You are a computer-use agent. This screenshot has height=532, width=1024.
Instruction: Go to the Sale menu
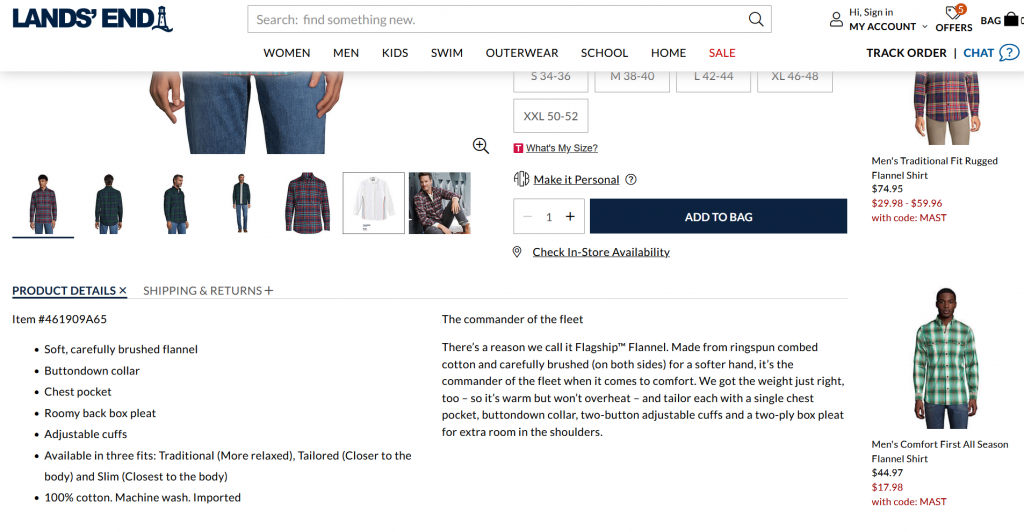click(722, 53)
